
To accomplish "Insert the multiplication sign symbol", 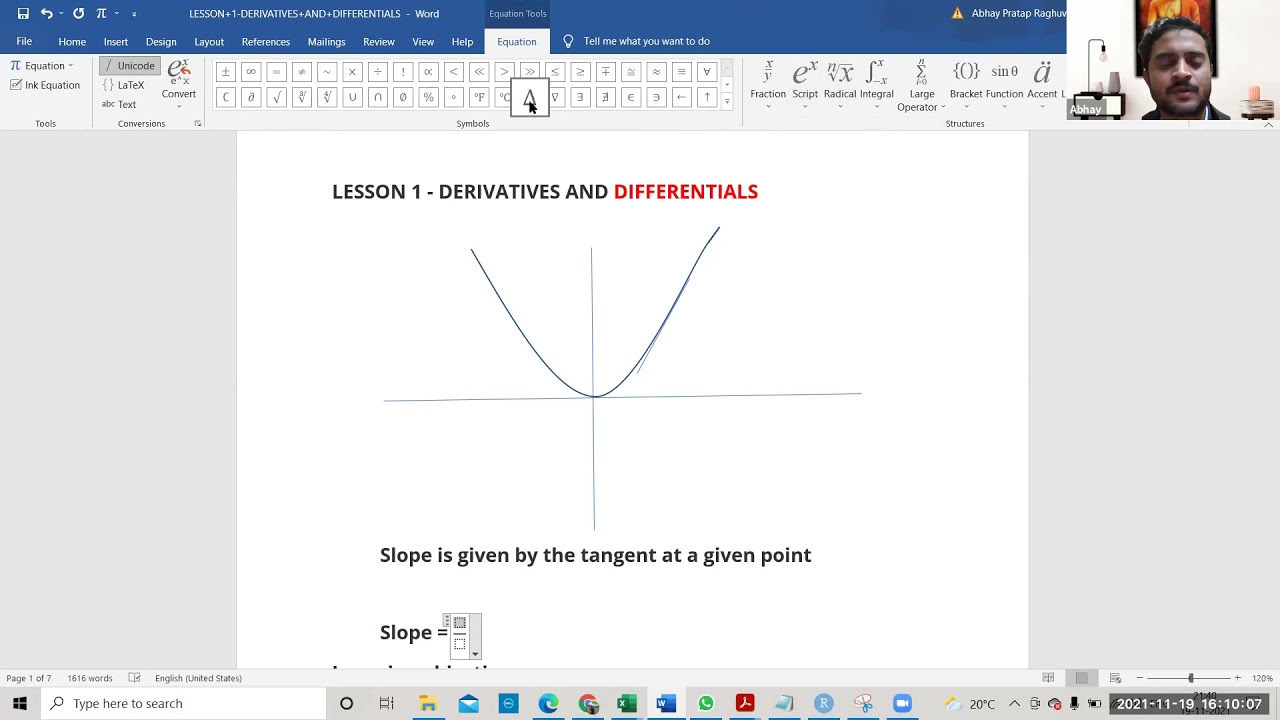I will pos(352,72).
